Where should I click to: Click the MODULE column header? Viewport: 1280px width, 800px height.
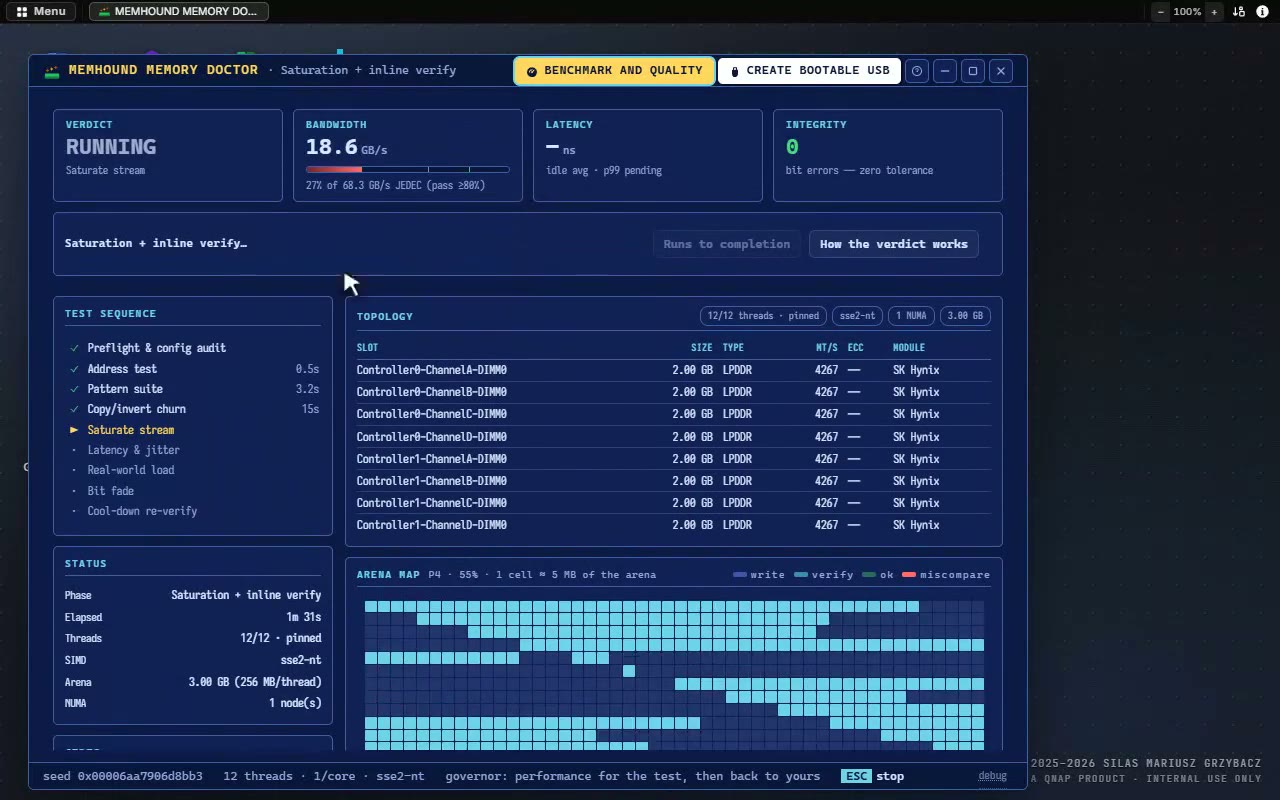pos(909,348)
